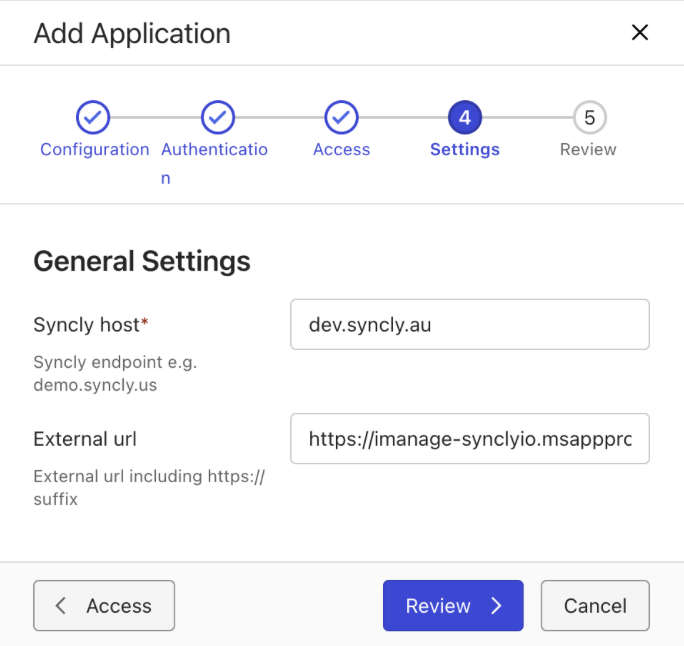
Task: Click the 'External url' field label
Action: click(85, 439)
